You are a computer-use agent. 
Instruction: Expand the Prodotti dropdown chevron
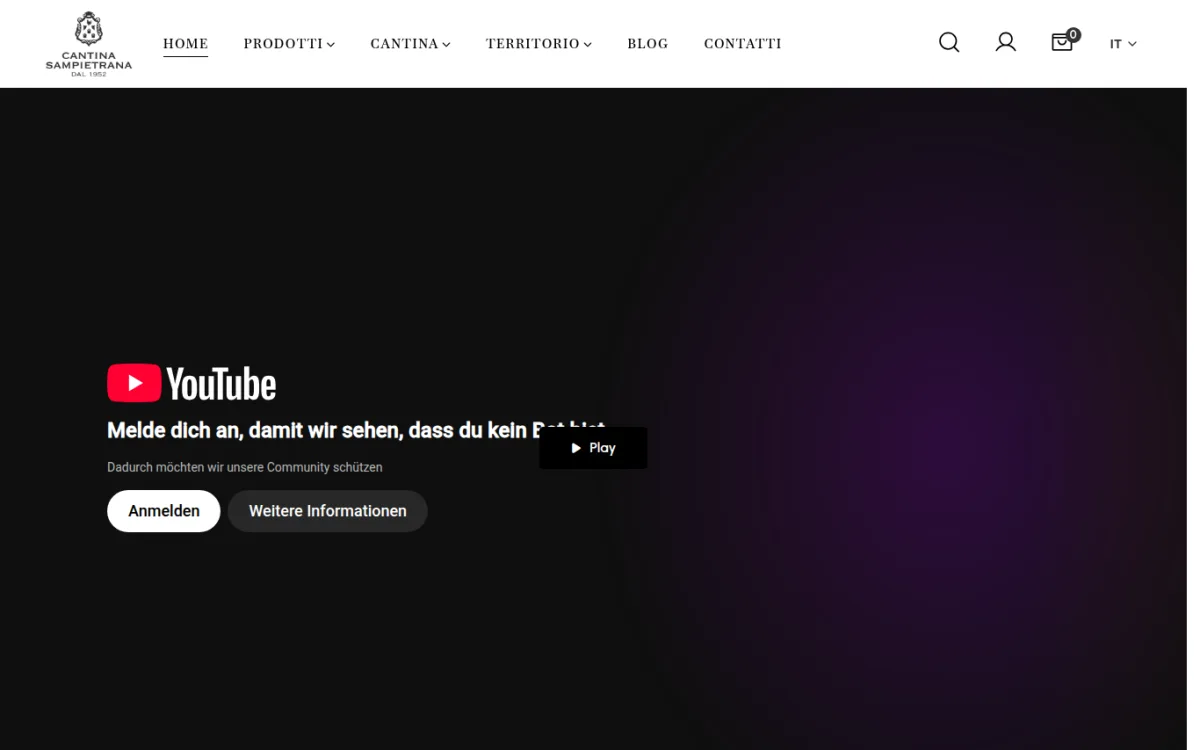331,44
